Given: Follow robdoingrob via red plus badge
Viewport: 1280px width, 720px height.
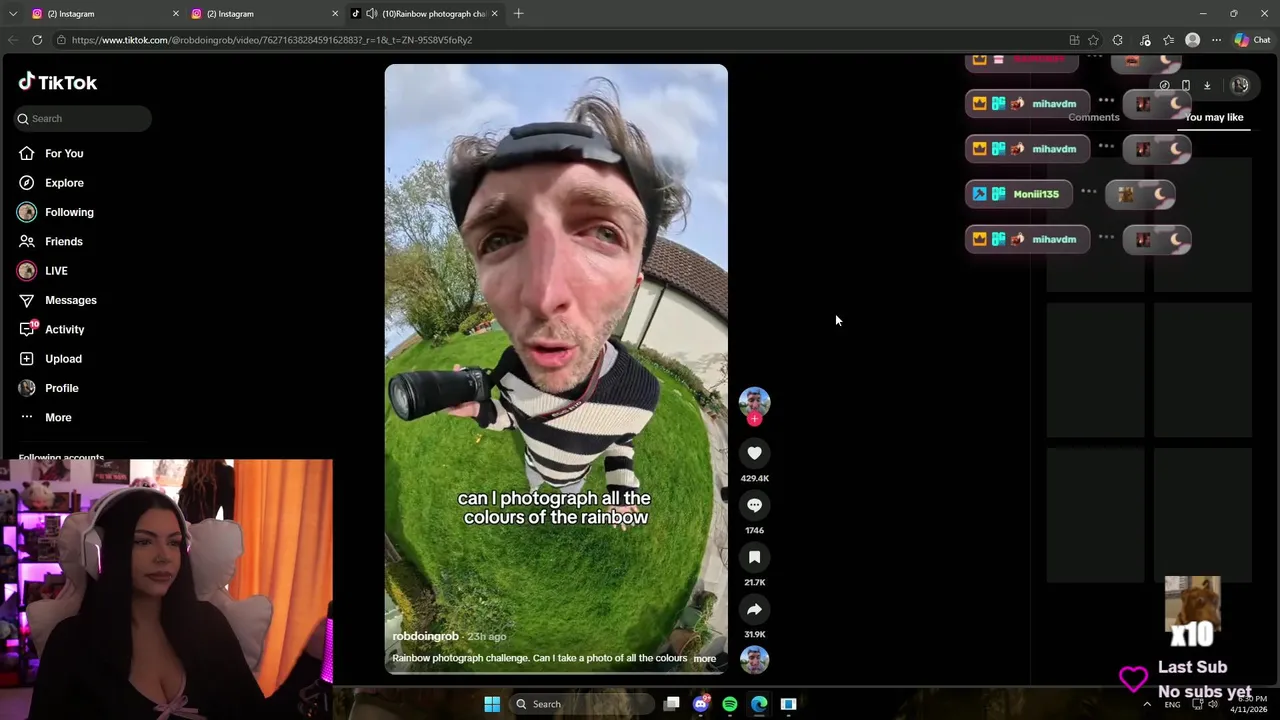Looking at the screenshot, I should click(x=754, y=419).
